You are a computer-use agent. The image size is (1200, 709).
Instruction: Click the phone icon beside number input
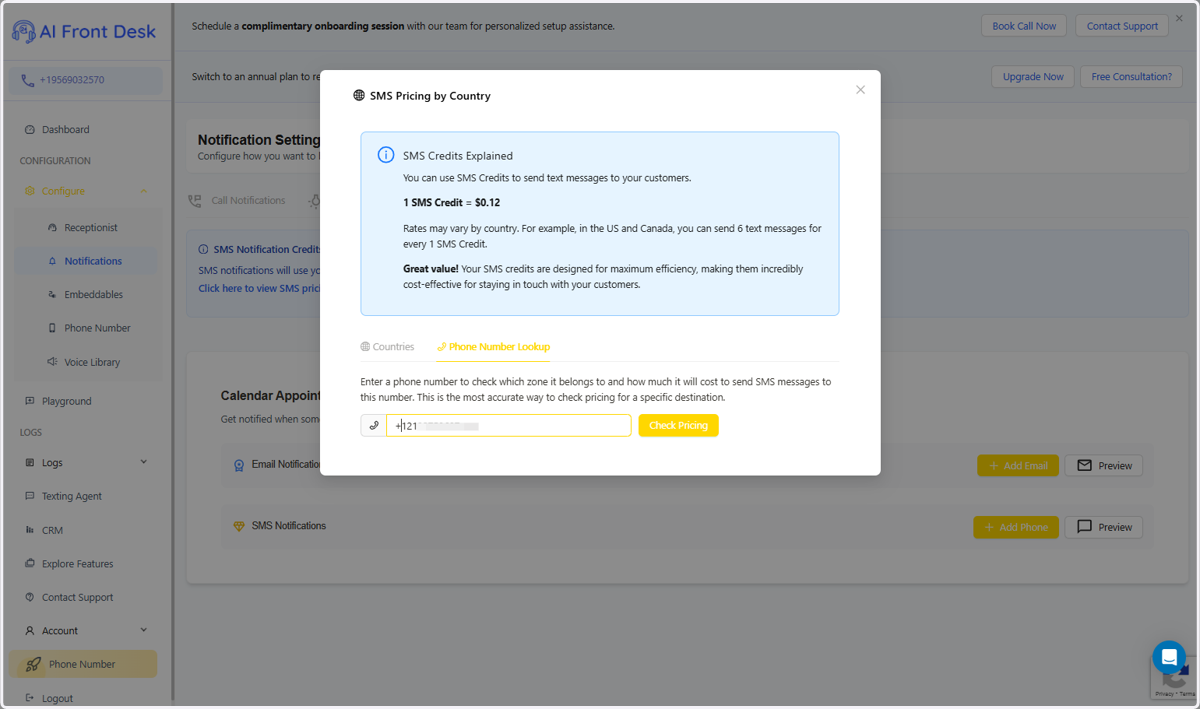[x=374, y=426]
